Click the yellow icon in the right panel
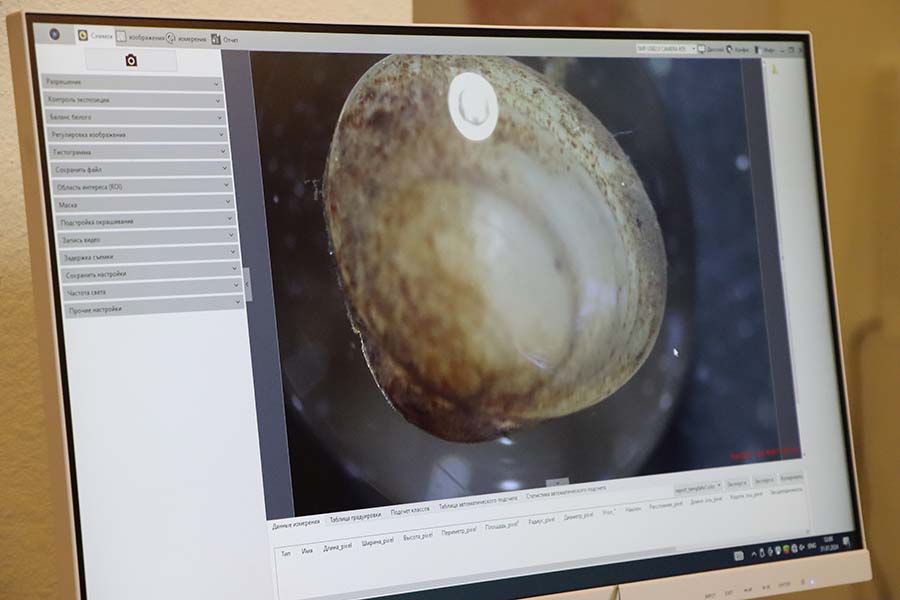Image resolution: width=900 pixels, height=600 pixels. point(774,70)
